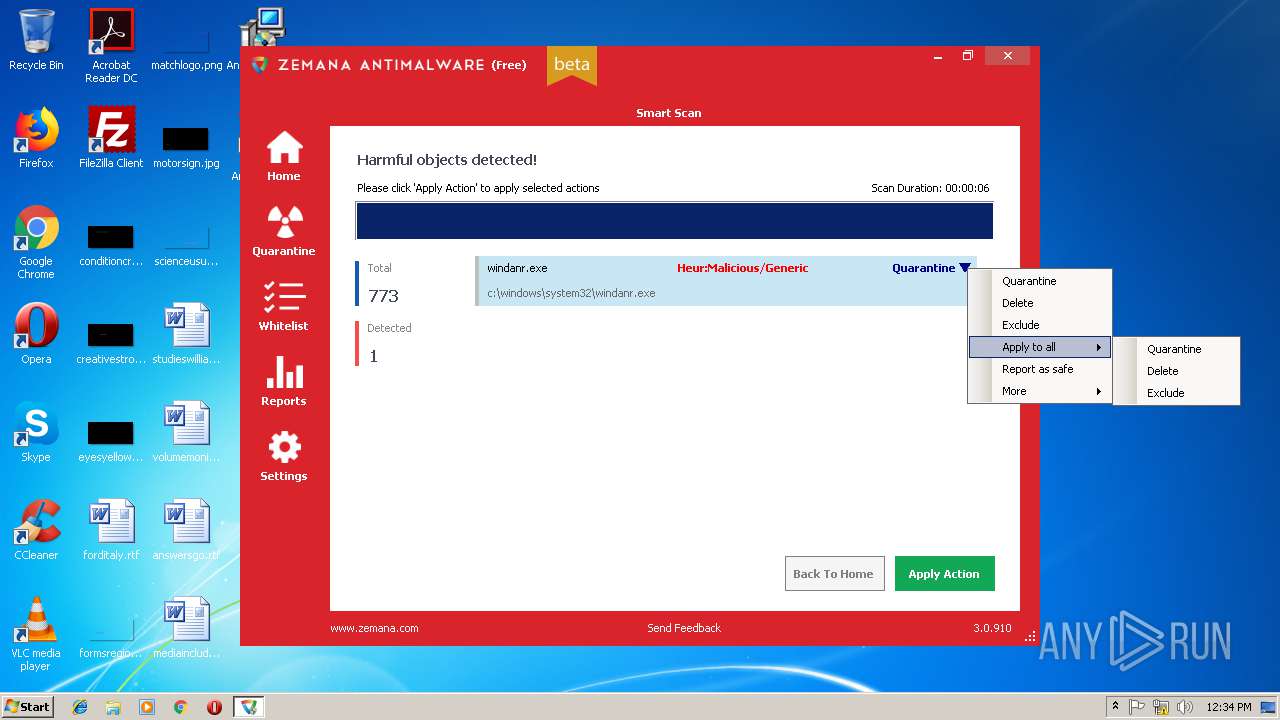Open media player taskbar icon

click(147, 707)
